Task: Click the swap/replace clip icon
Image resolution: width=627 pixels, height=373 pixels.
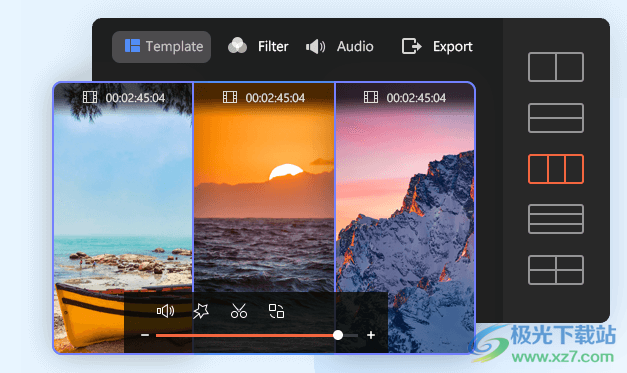Action: (276, 311)
